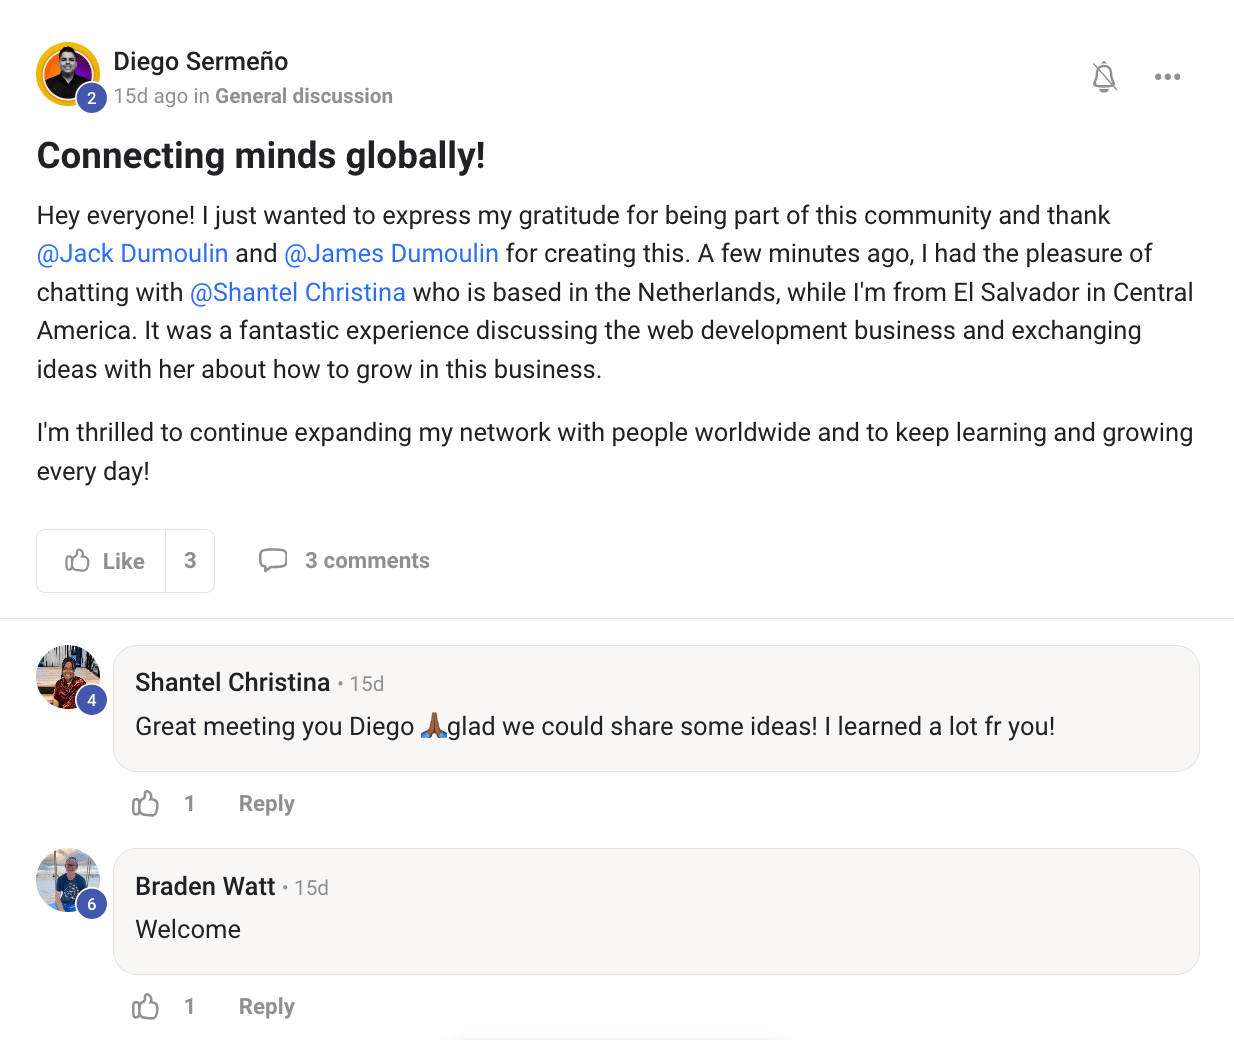View Shantel Christina's avatar
This screenshot has height=1040, width=1234.
pos(67,677)
